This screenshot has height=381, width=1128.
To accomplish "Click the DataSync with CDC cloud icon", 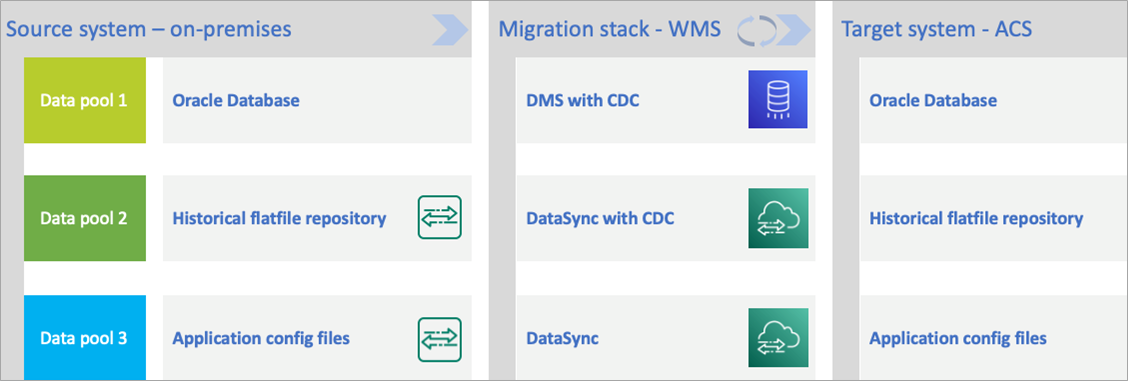I will tap(778, 219).
